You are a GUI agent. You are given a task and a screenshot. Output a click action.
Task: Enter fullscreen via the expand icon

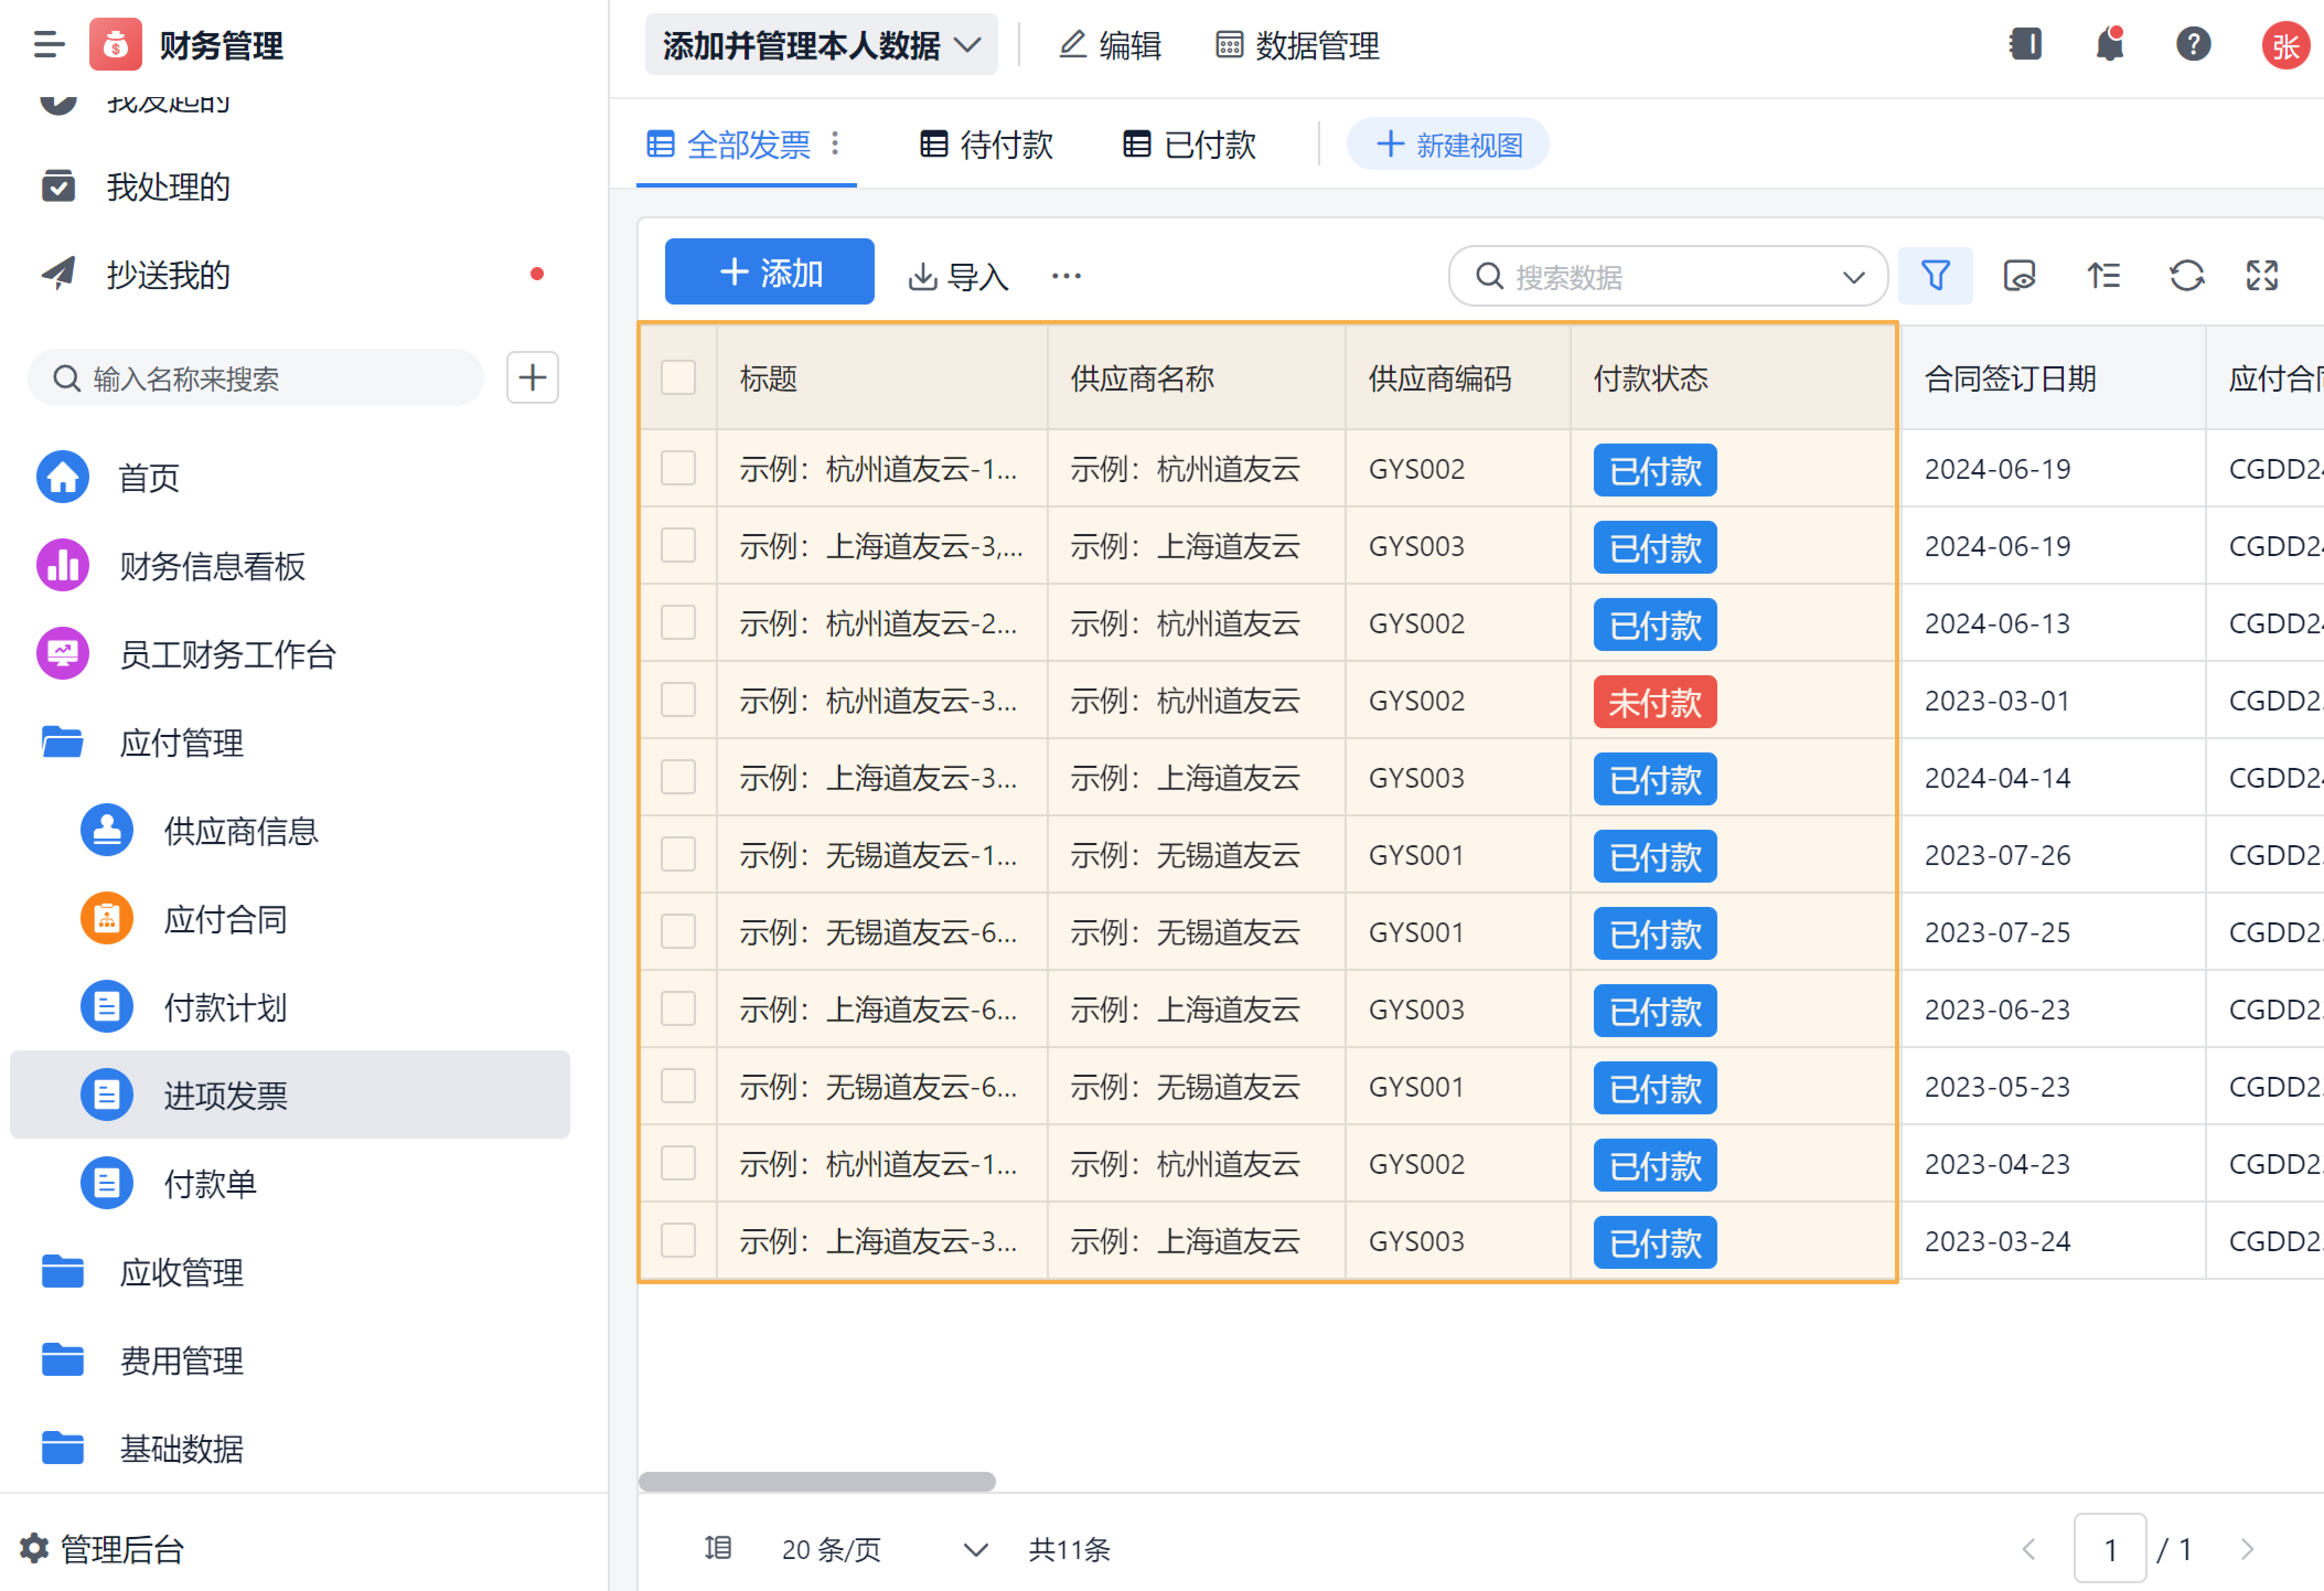(x=2262, y=276)
